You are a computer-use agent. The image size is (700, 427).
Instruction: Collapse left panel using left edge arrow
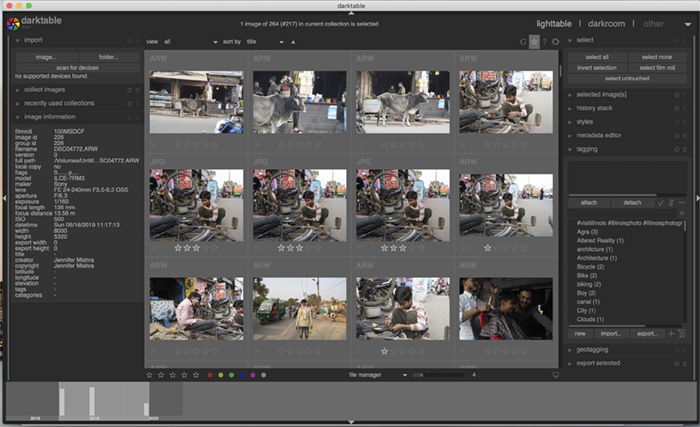pyautogui.click(x=4, y=198)
